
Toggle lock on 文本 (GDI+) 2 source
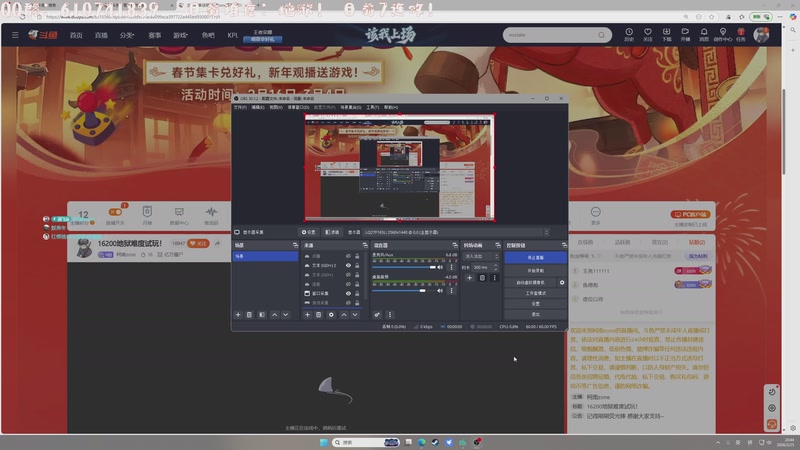pyautogui.click(x=357, y=265)
